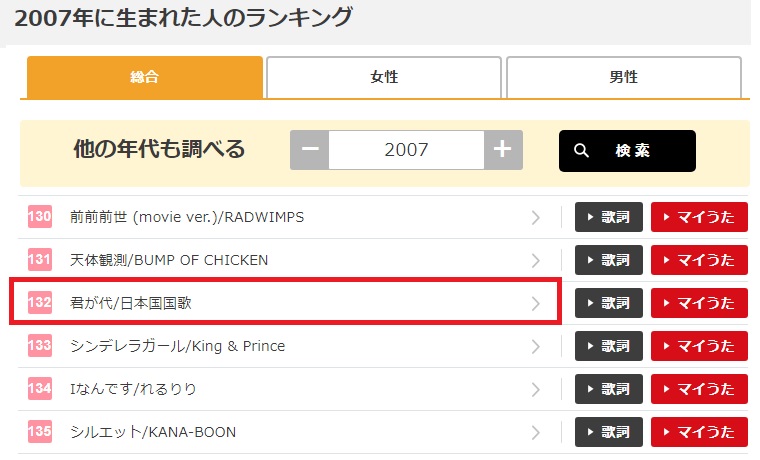Screen dimensions: 760x460
Task: Click the plus year stepper button
Action: point(502,150)
